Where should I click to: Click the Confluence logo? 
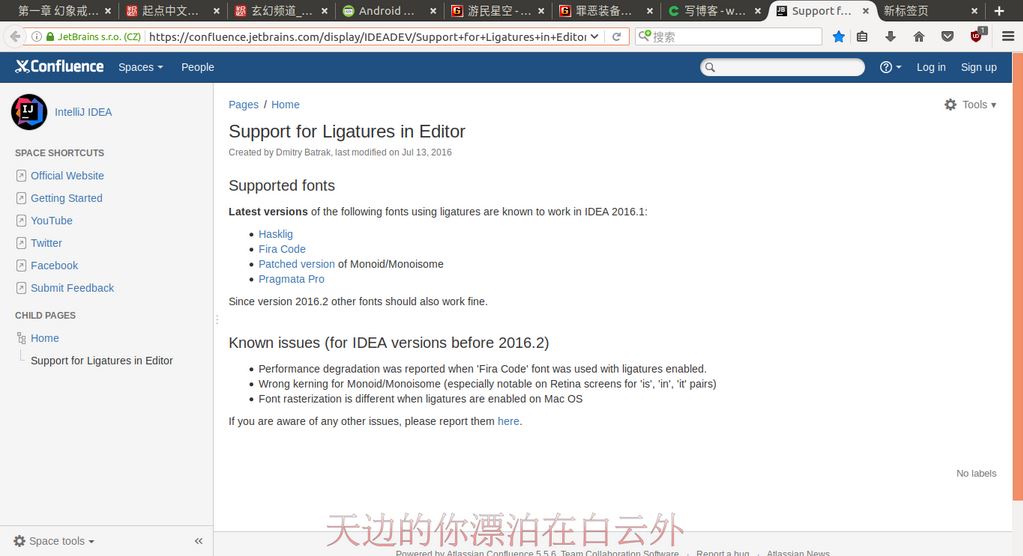click(59, 67)
